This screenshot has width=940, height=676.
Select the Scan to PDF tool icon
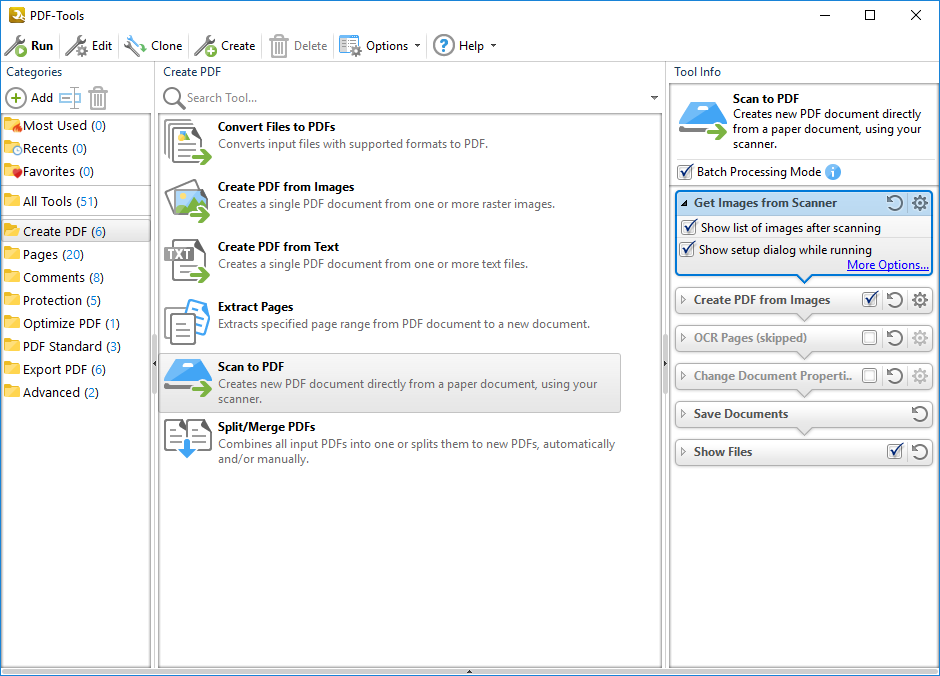coord(188,379)
